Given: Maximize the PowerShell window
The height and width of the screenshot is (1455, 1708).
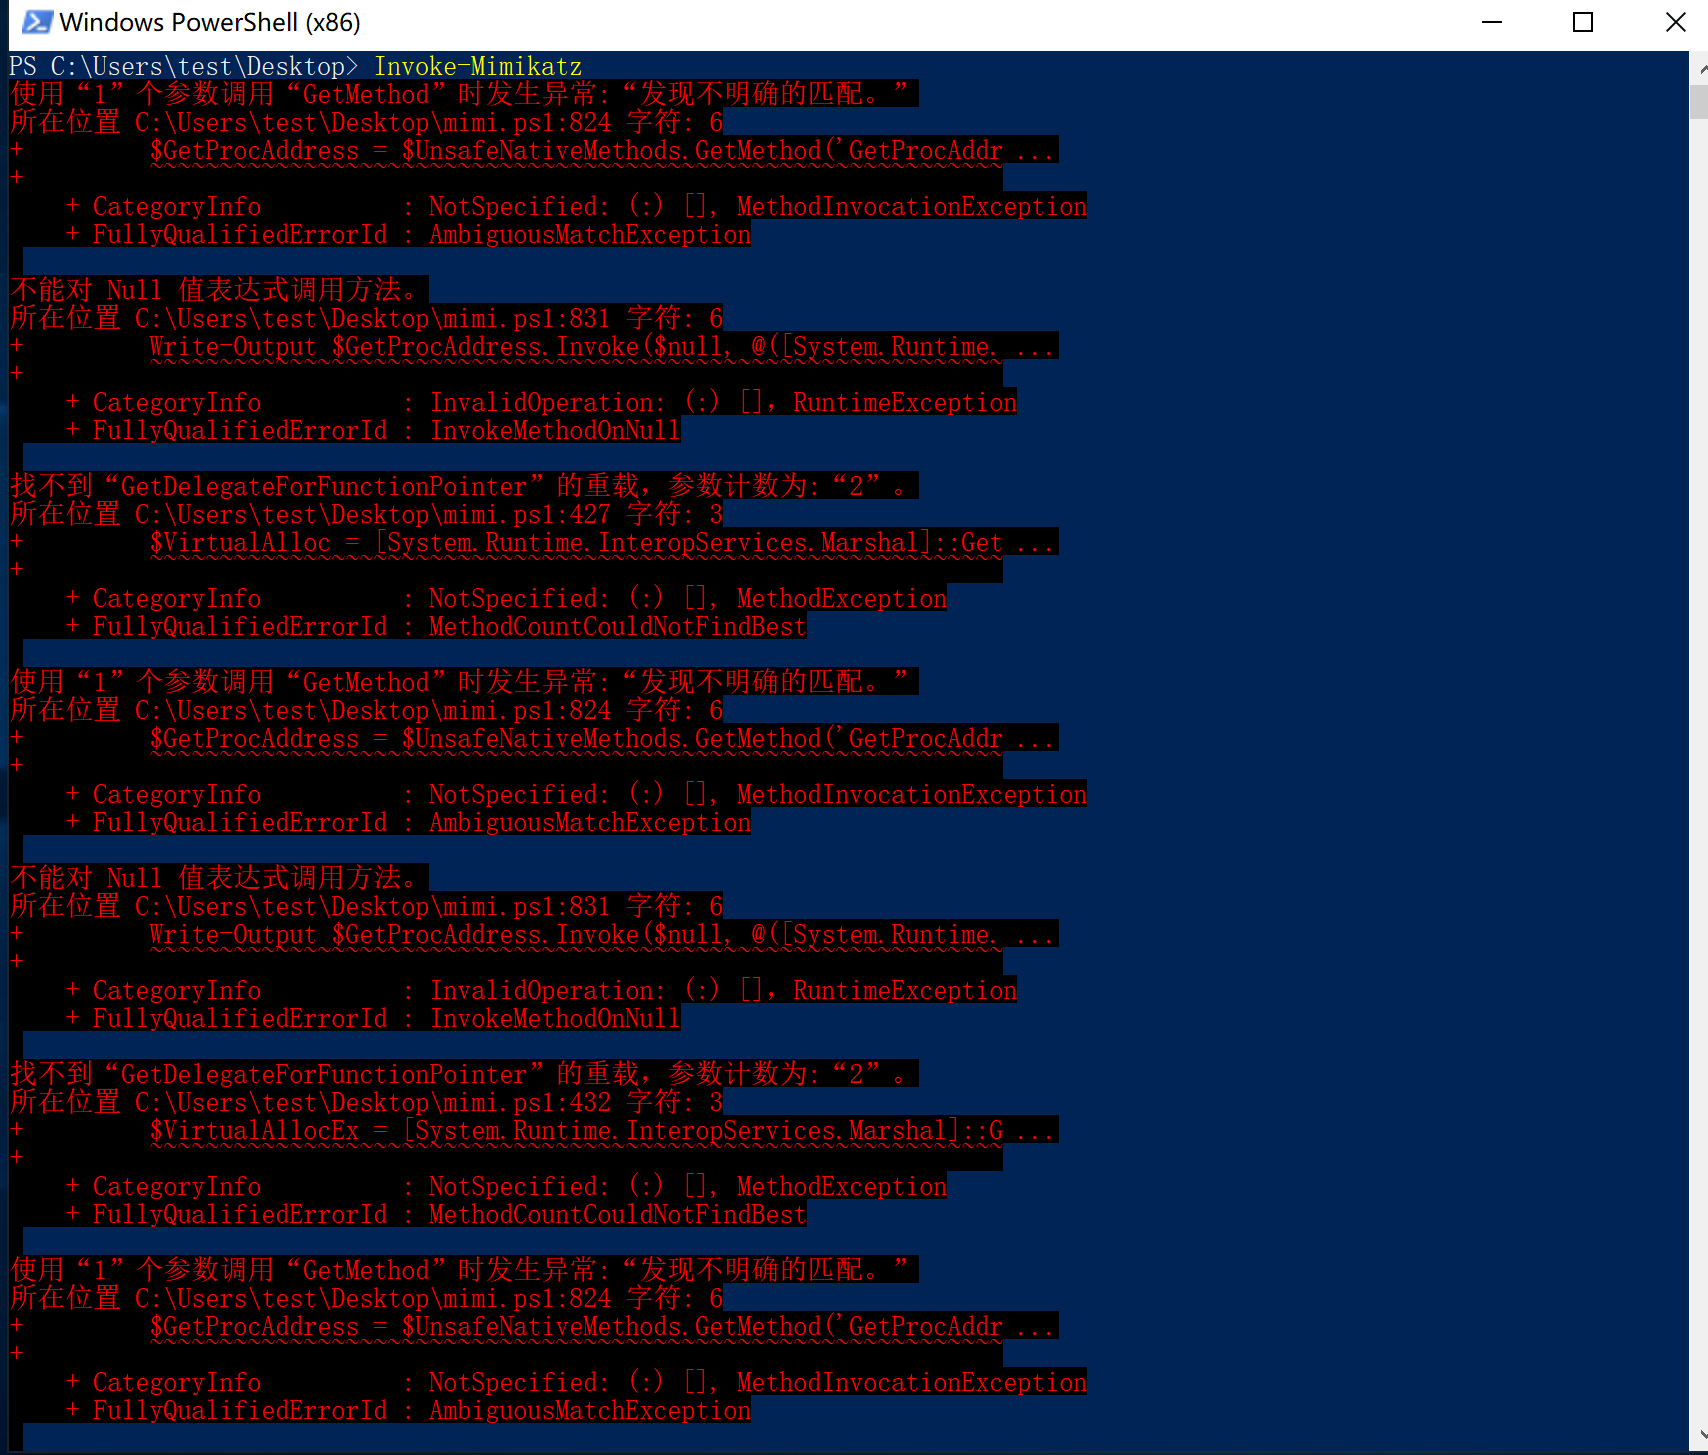Looking at the screenshot, I should [x=1583, y=22].
